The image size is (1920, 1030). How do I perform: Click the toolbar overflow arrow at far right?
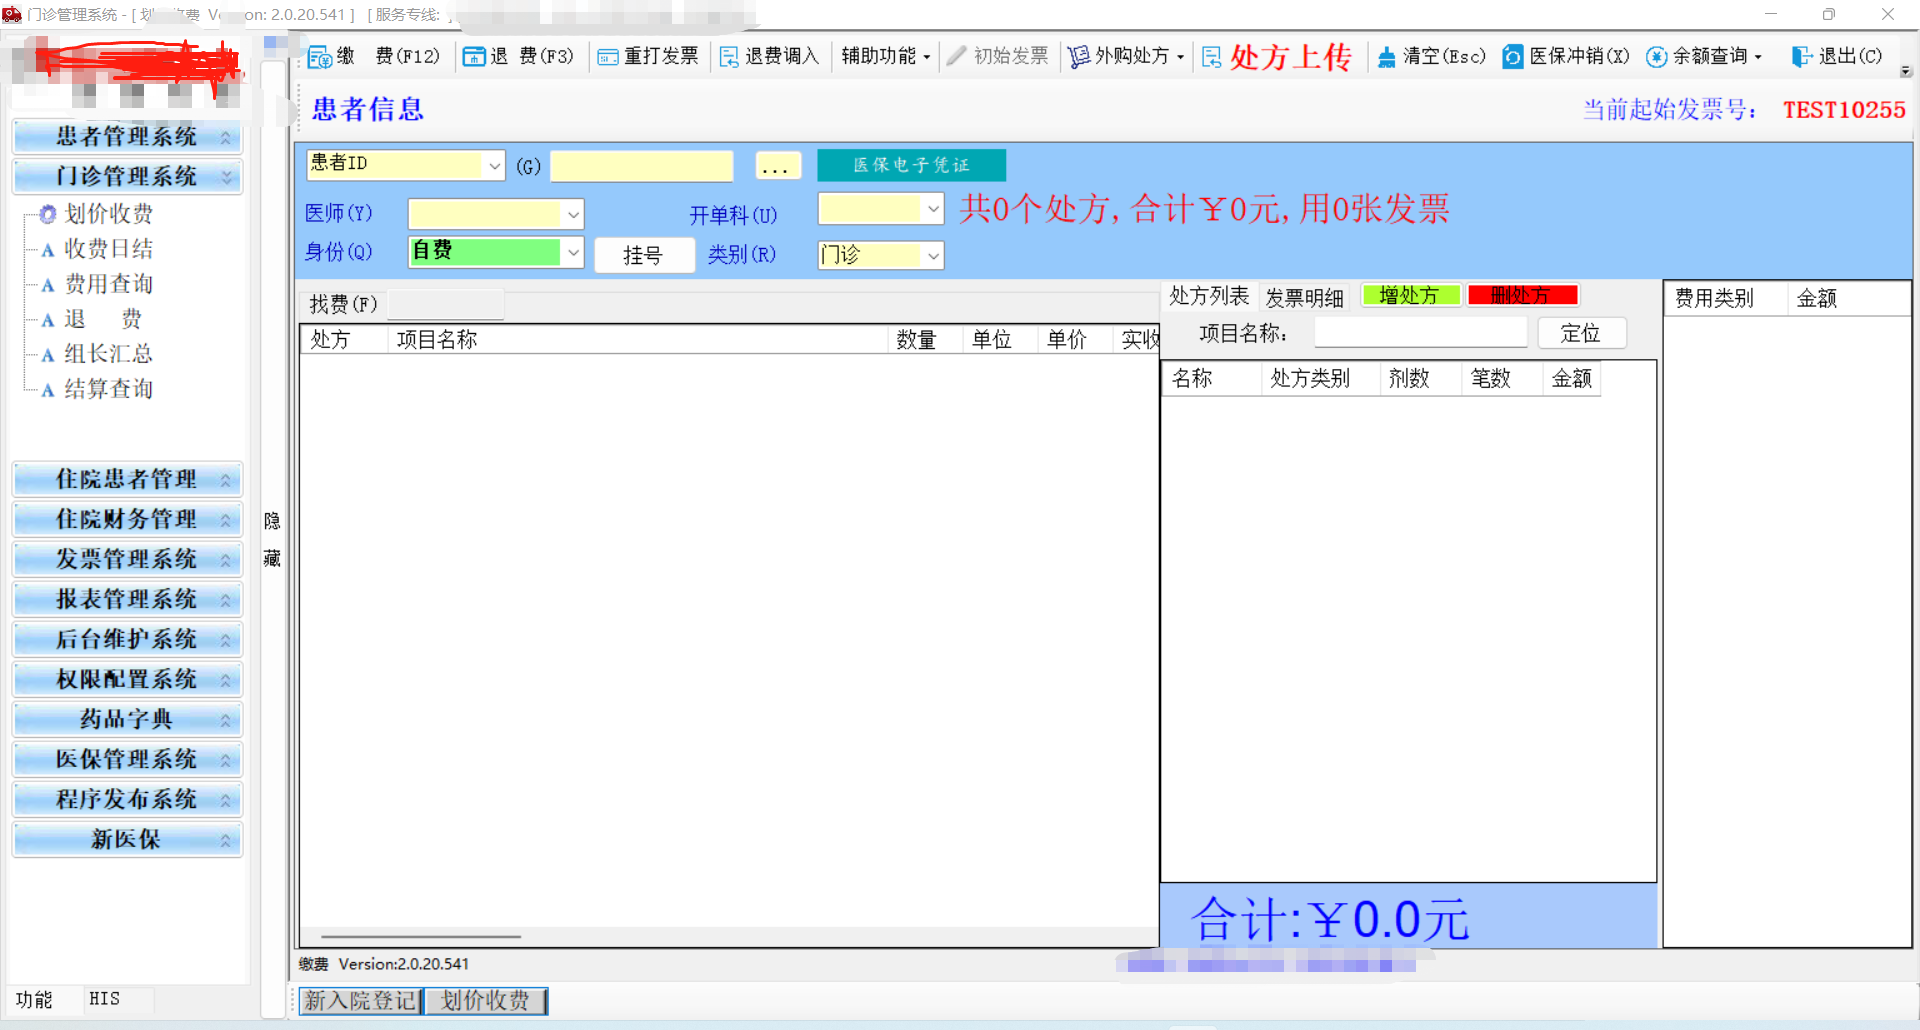point(1905,72)
